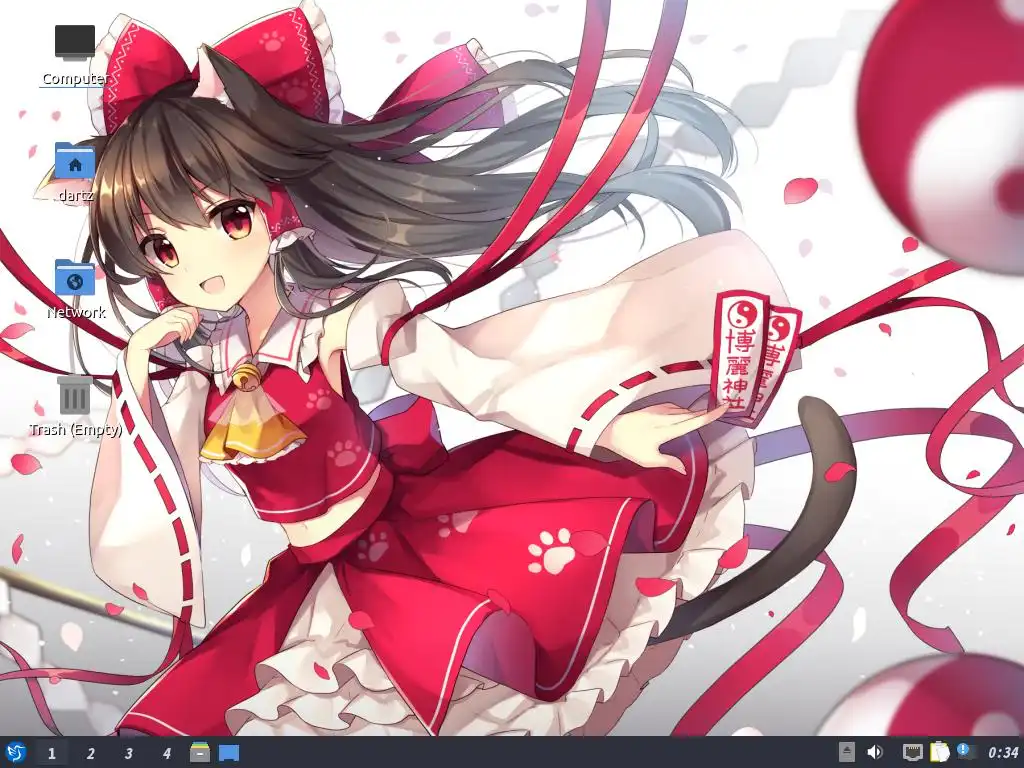This screenshot has width=1024, height=768.
Task: Open the volume control speaker icon
Action: pos(874,752)
